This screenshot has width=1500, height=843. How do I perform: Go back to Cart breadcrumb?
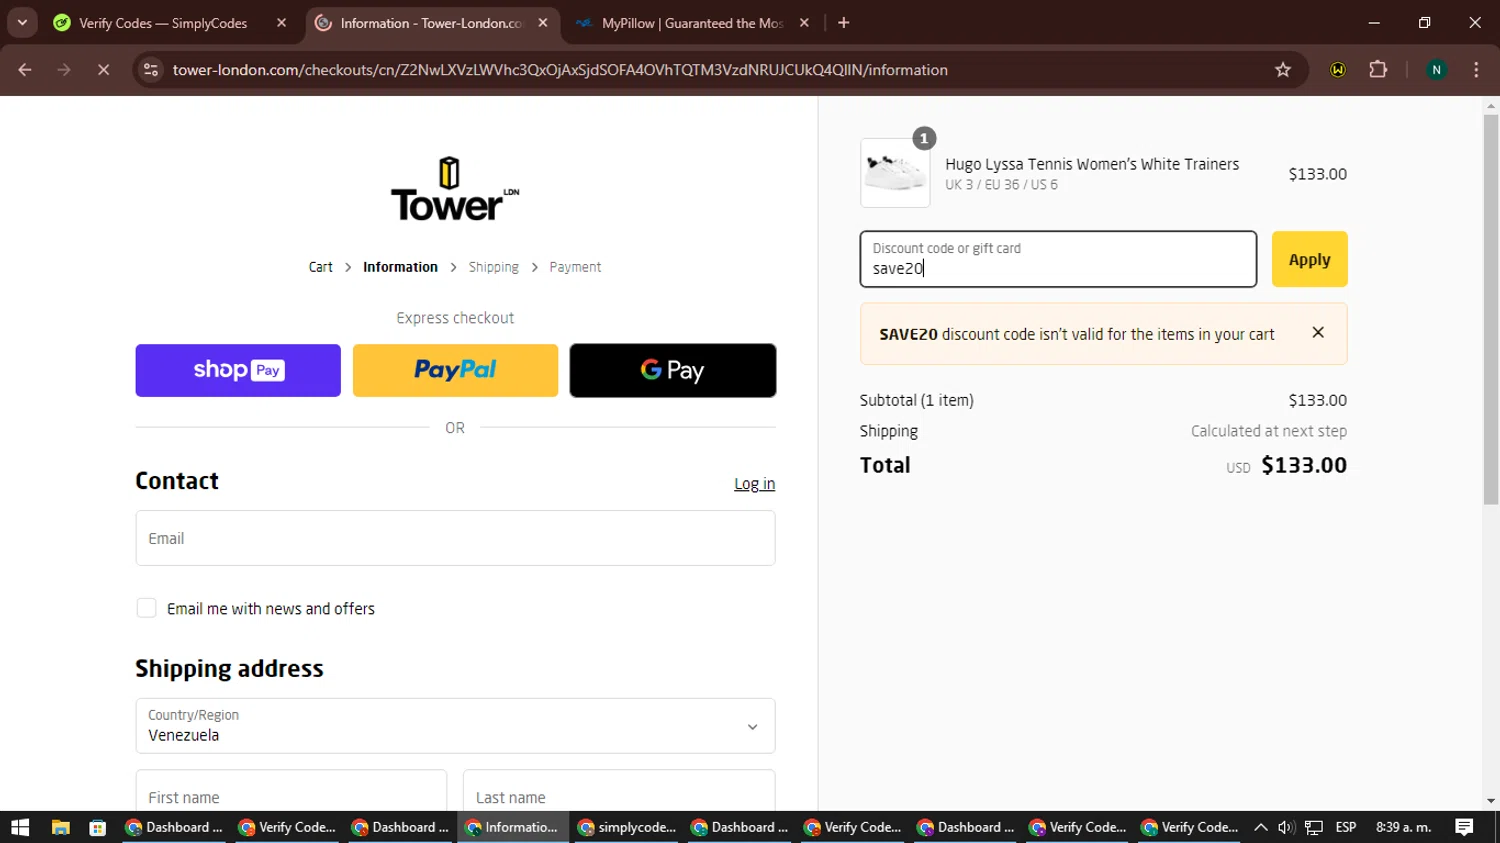[x=320, y=267]
